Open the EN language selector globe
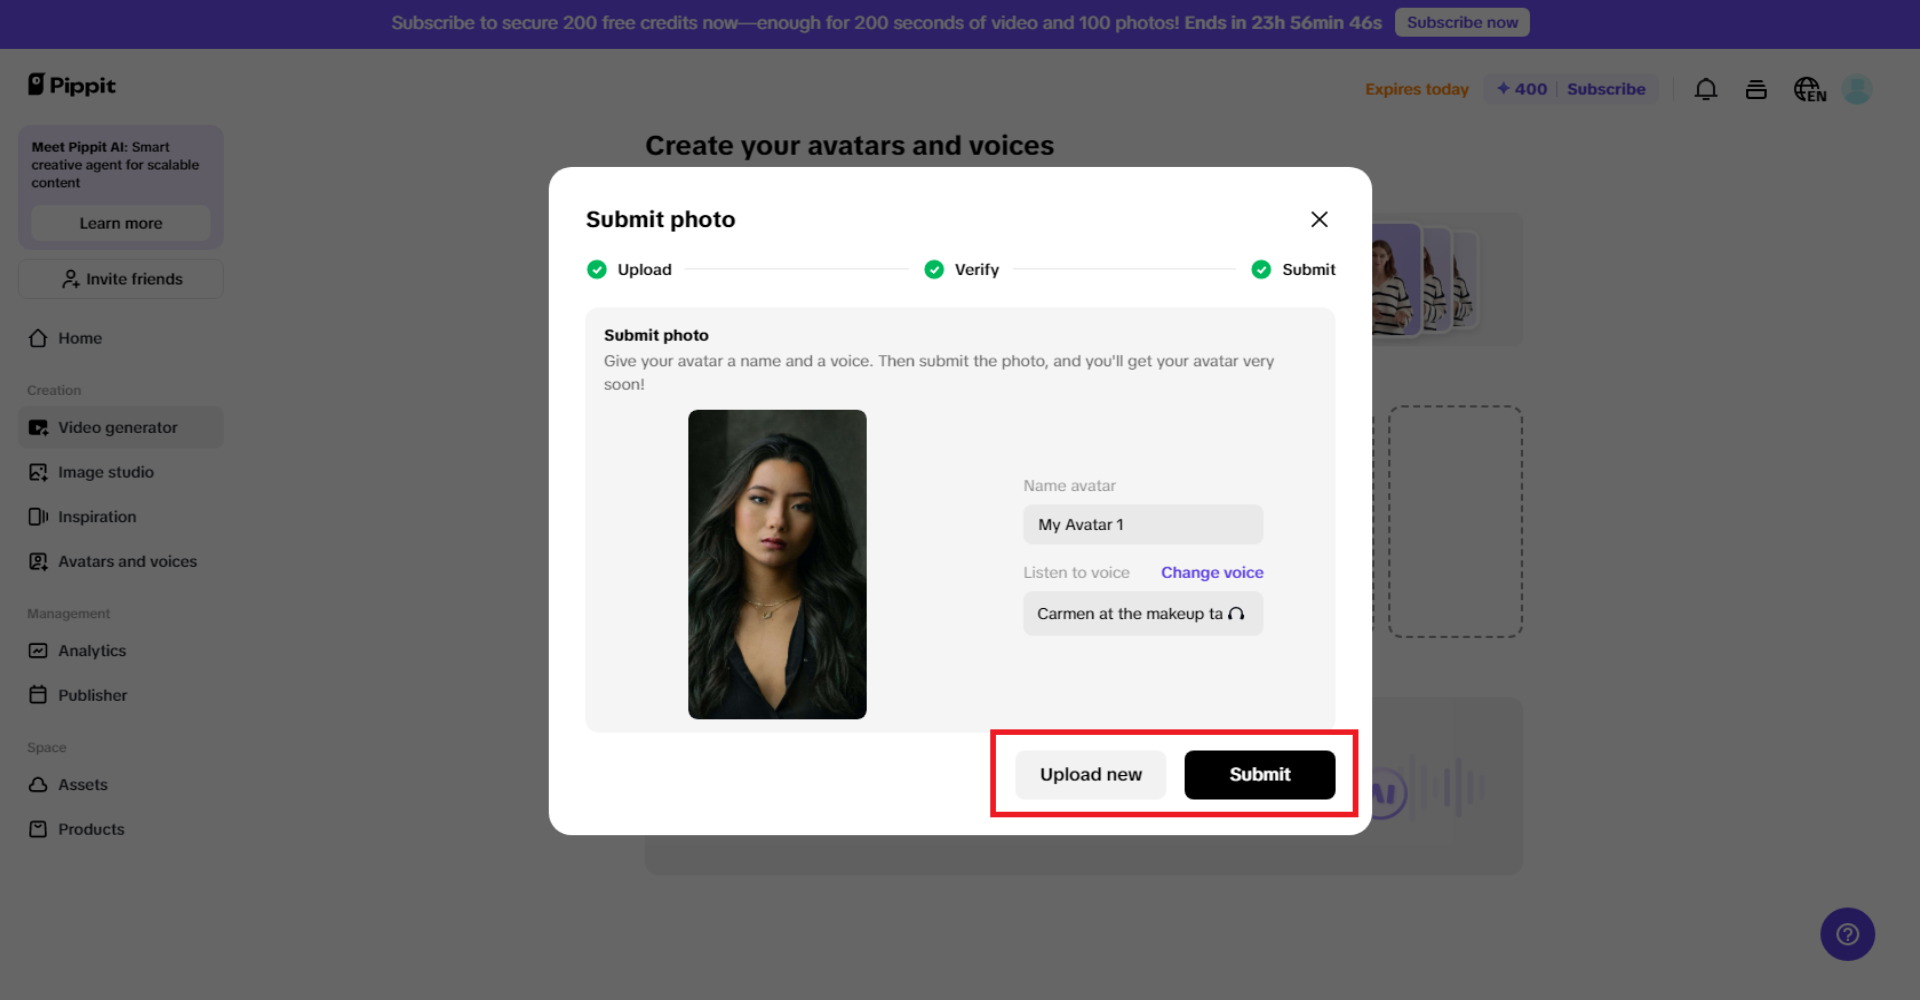Screen dimensions: 1920x1000 1809,89
